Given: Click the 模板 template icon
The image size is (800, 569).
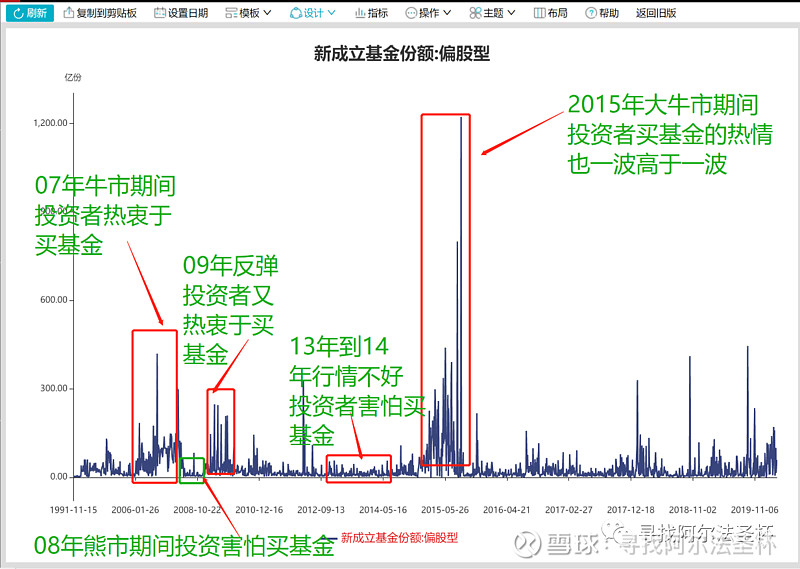Looking at the screenshot, I should pyautogui.click(x=231, y=13).
